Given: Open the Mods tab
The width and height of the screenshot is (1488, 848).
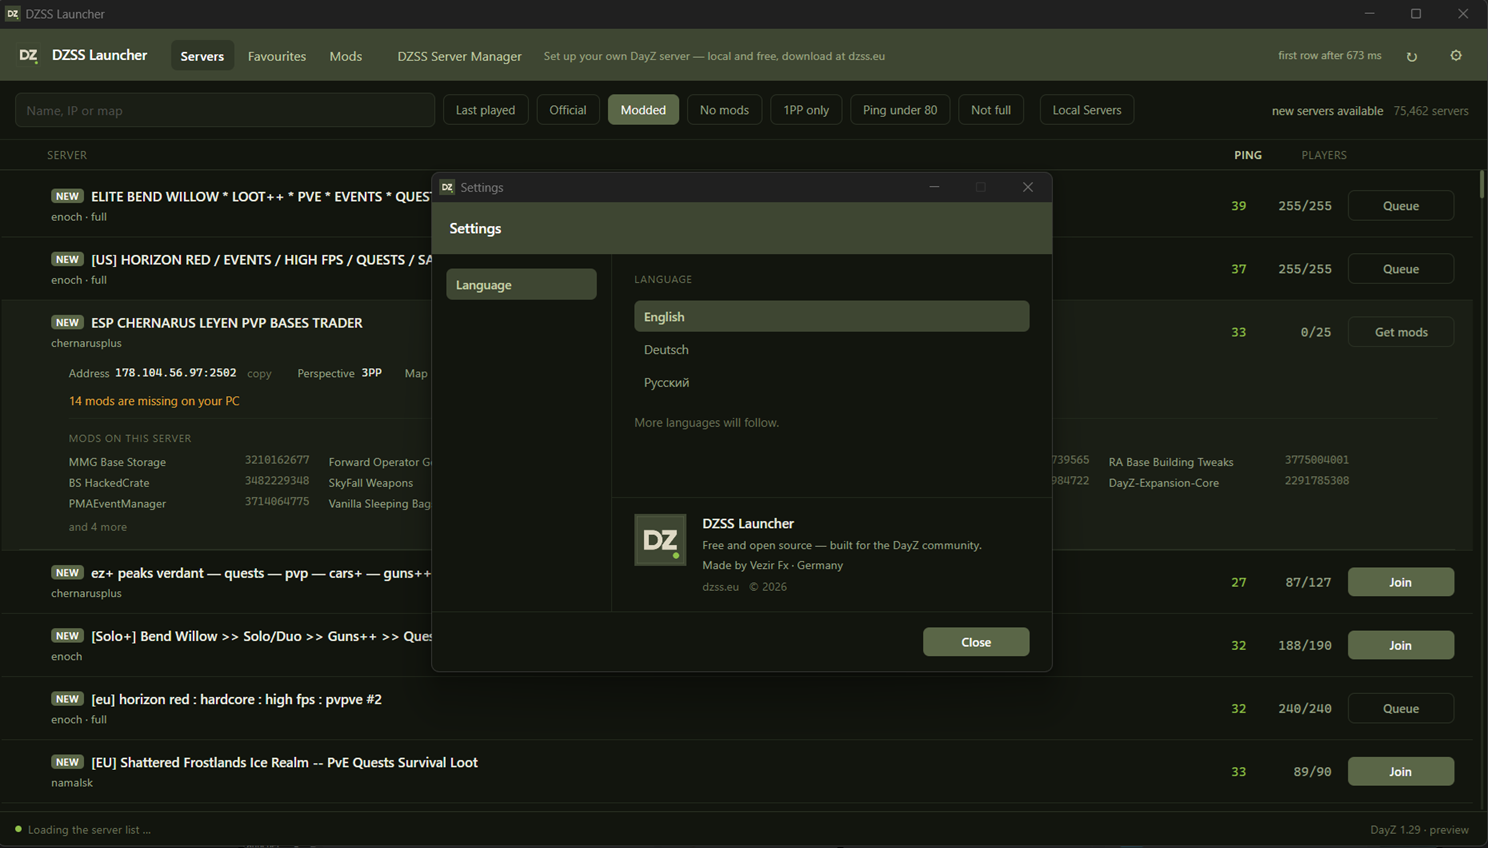Looking at the screenshot, I should pos(346,56).
